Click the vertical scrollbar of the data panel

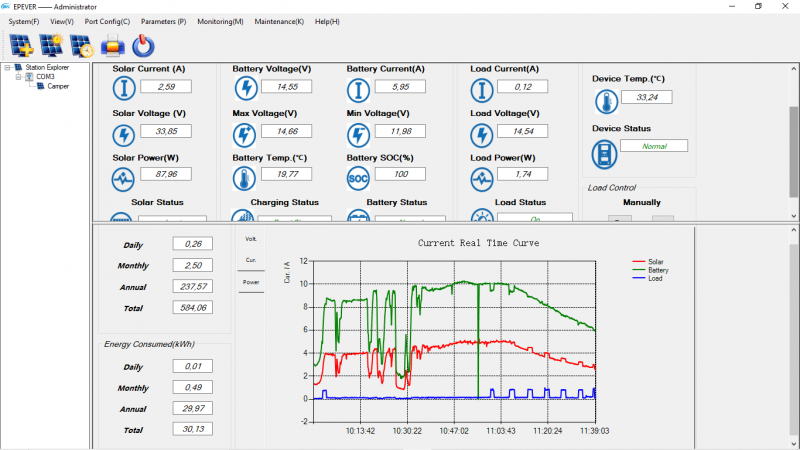[x=794, y=140]
